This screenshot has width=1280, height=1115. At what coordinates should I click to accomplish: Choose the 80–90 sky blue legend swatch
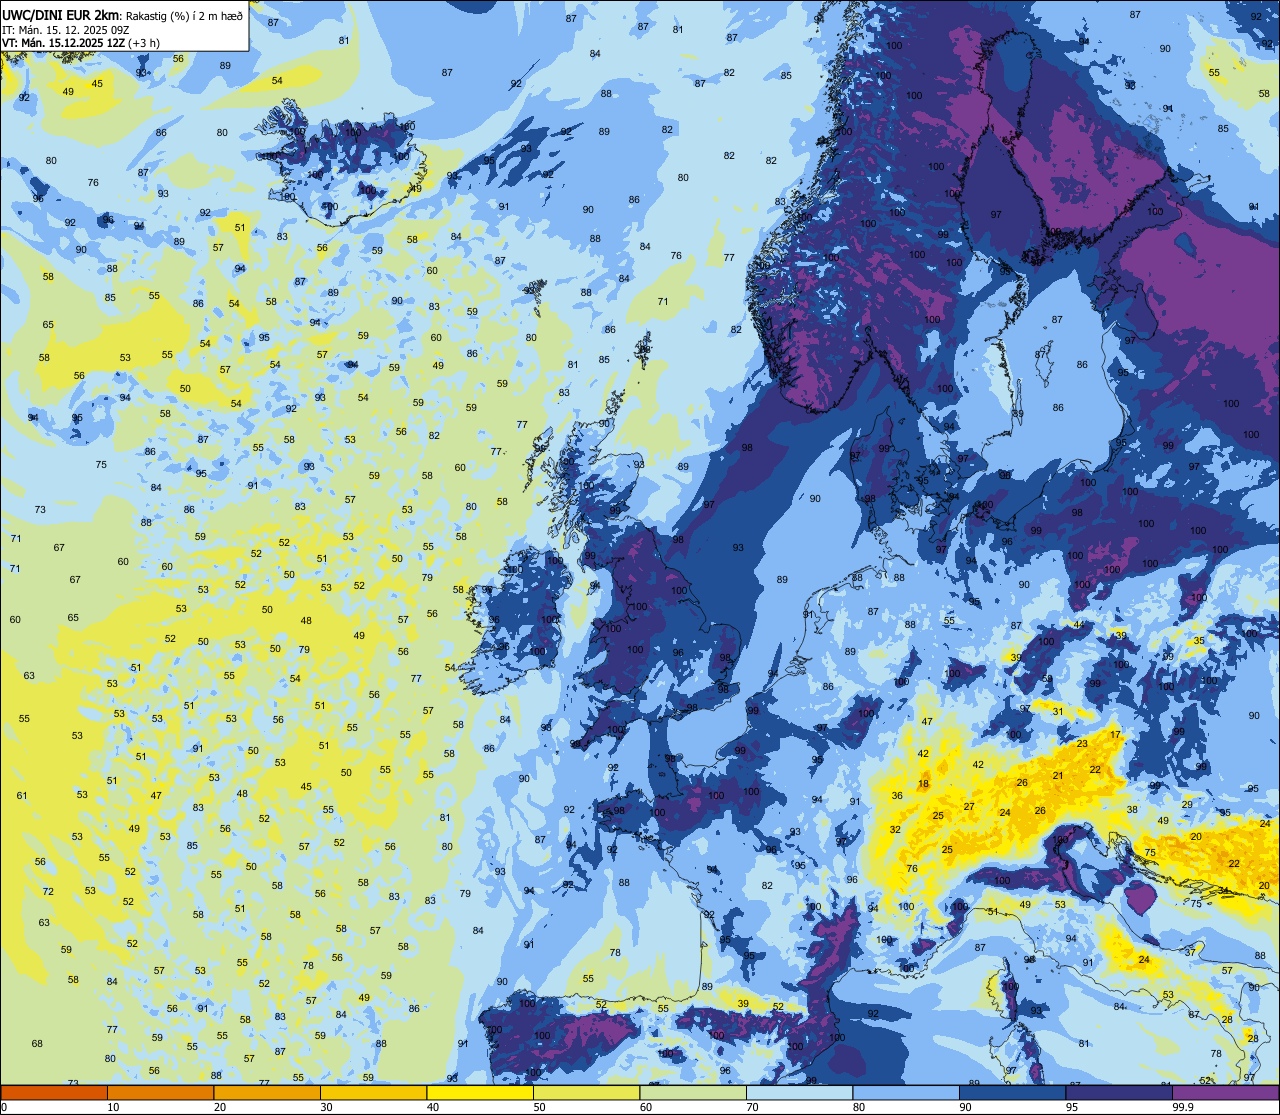(905, 1092)
